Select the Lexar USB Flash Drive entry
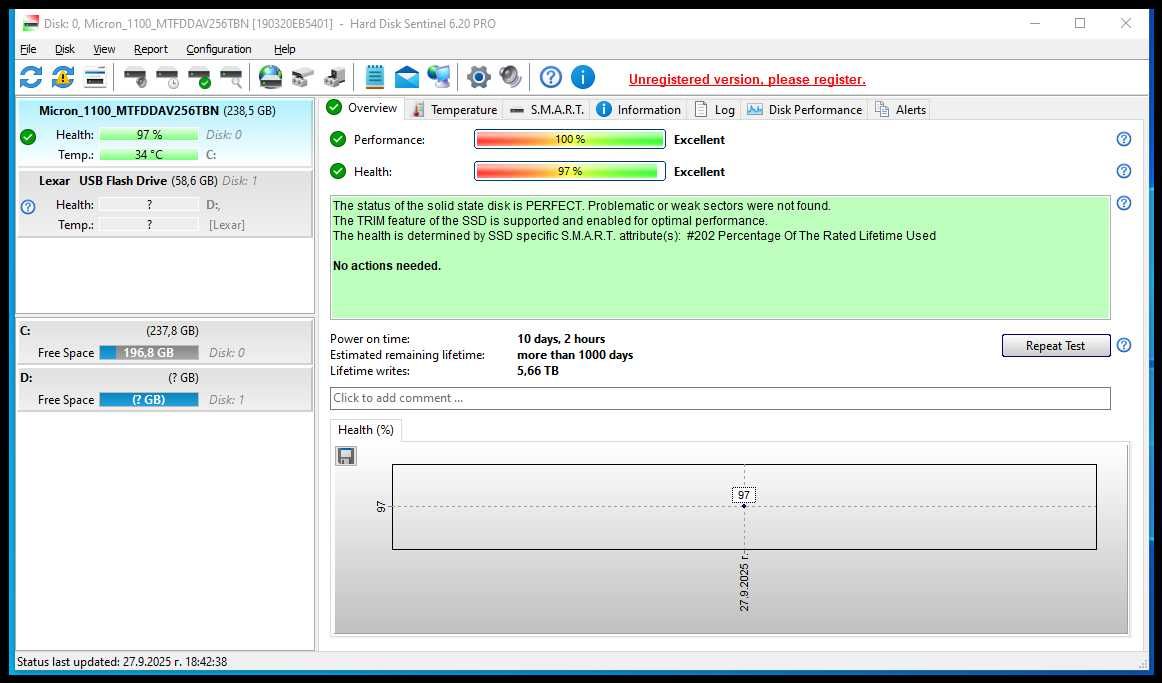The image size is (1162, 683). pyautogui.click(x=165, y=203)
